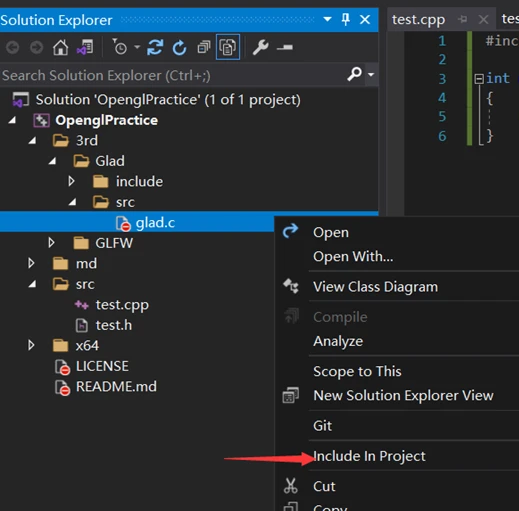The image size is (519, 511).
Task: Click the Home icon in Solution Explorer toolbar
Action: [x=60, y=48]
